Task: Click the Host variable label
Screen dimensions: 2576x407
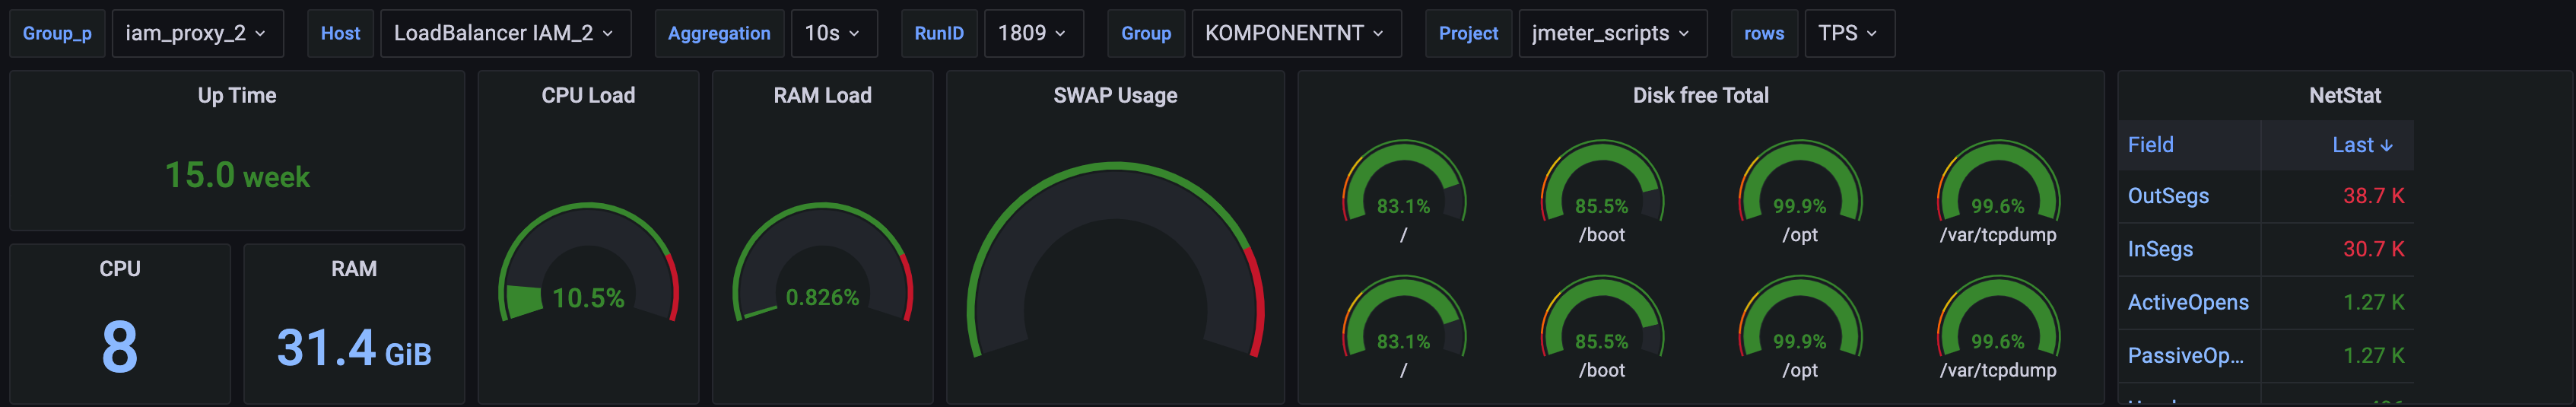Action: pyautogui.click(x=340, y=33)
